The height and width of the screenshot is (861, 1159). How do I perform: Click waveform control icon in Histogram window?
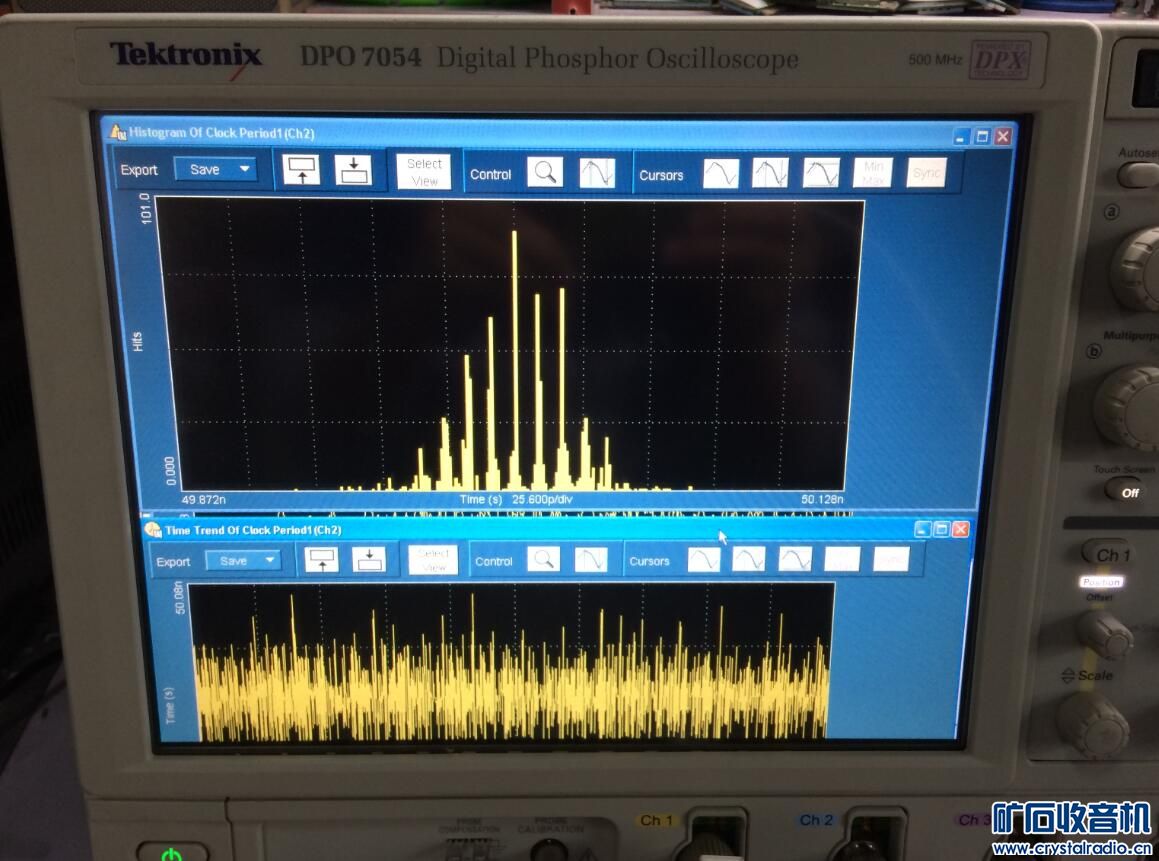pyautogui.click(x=597, y=174)
